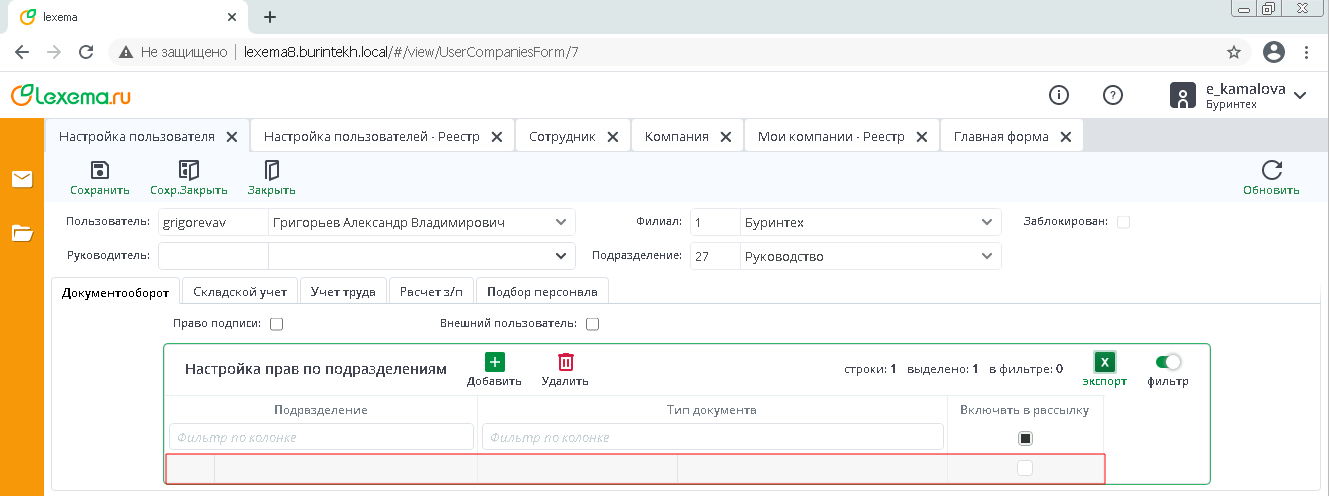Click the green Add (Добавить) plus icon
The width and height of the screenshot is (1329, 496).
click(x=494, y=363)
